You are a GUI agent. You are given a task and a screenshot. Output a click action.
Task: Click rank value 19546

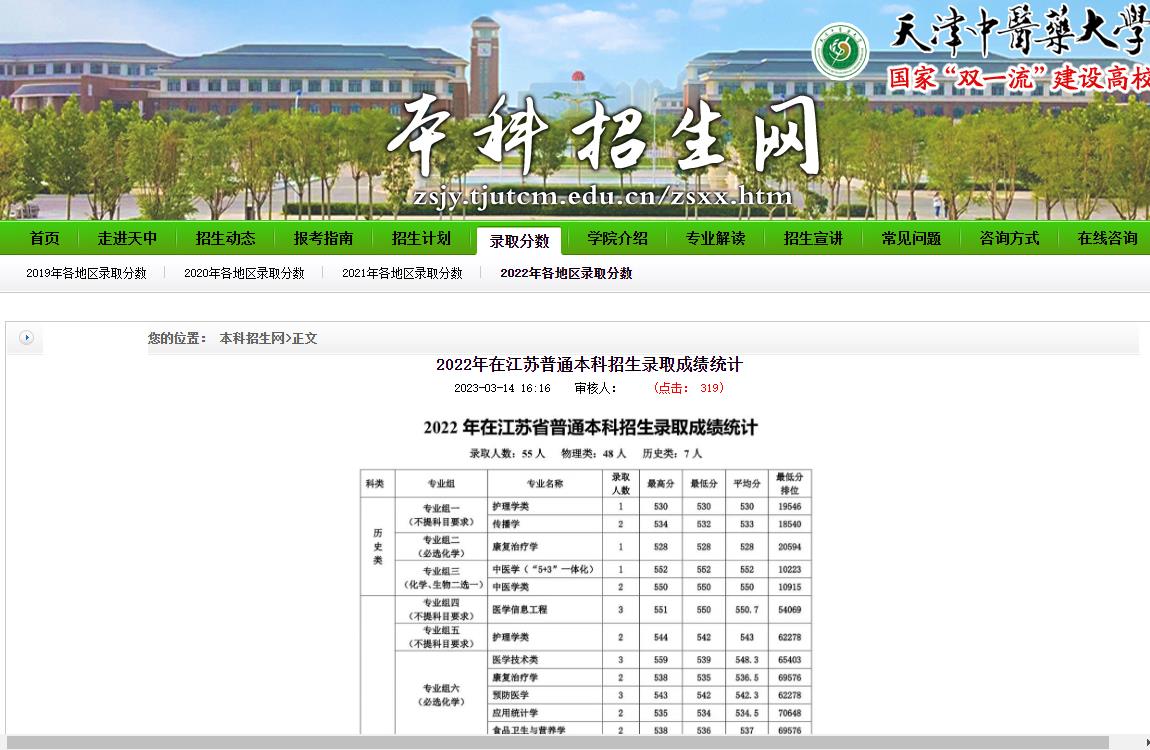coord(790,507)
